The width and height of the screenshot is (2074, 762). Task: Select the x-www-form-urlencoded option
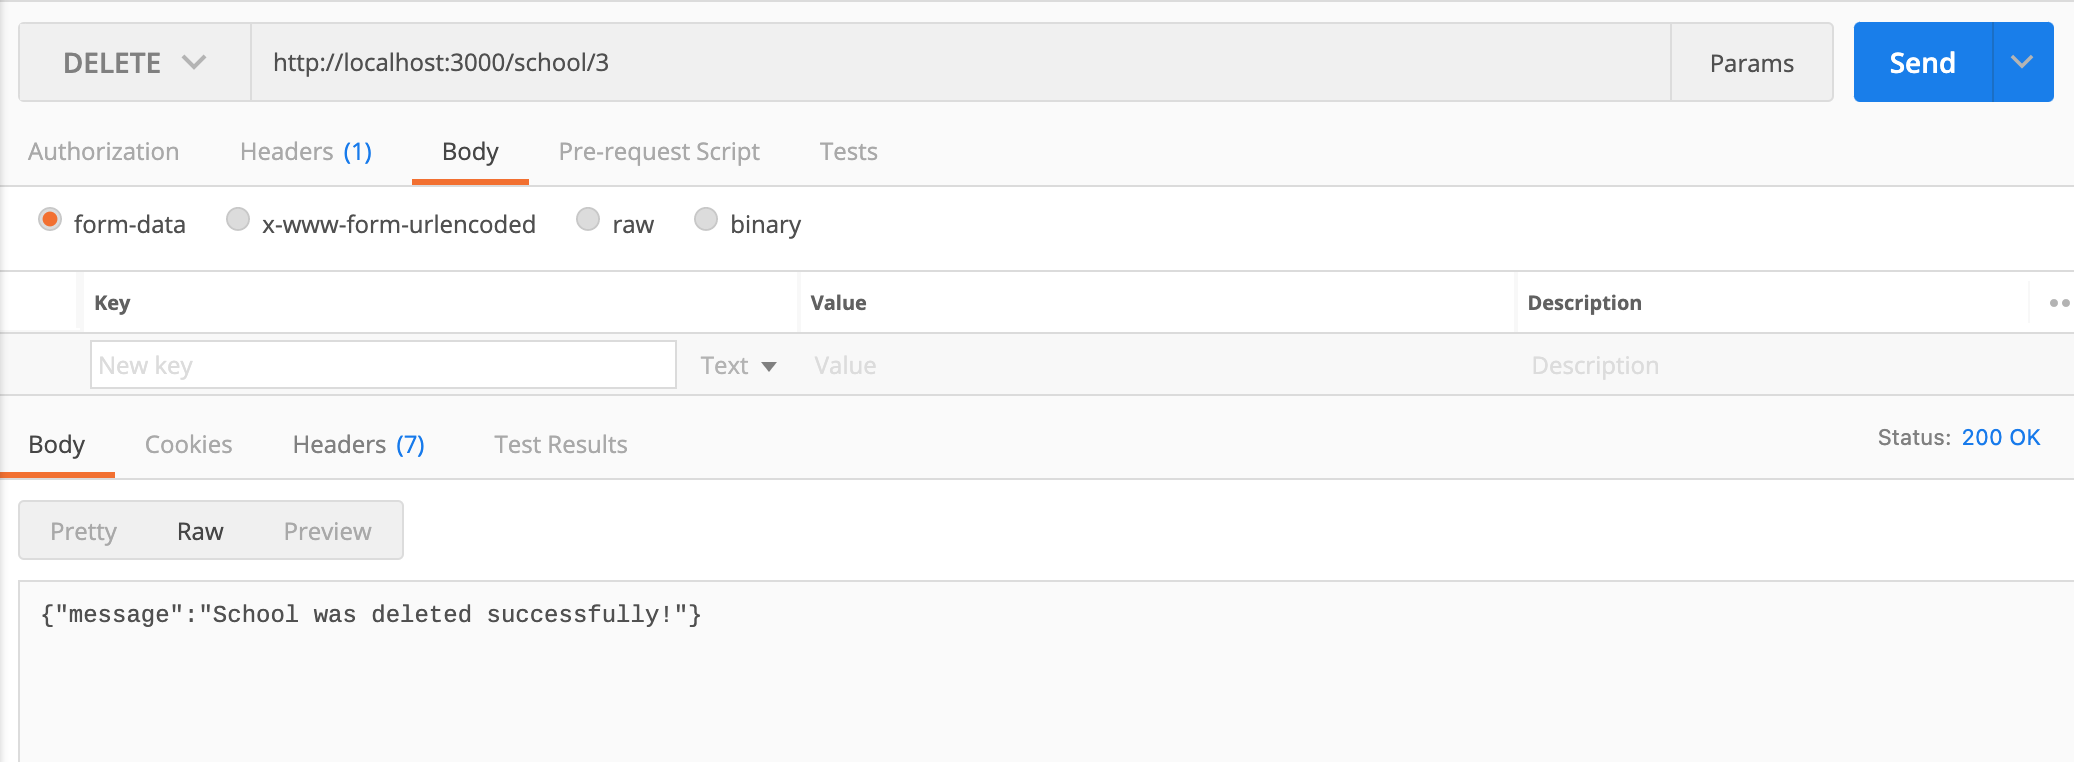[x=238, y=220]
